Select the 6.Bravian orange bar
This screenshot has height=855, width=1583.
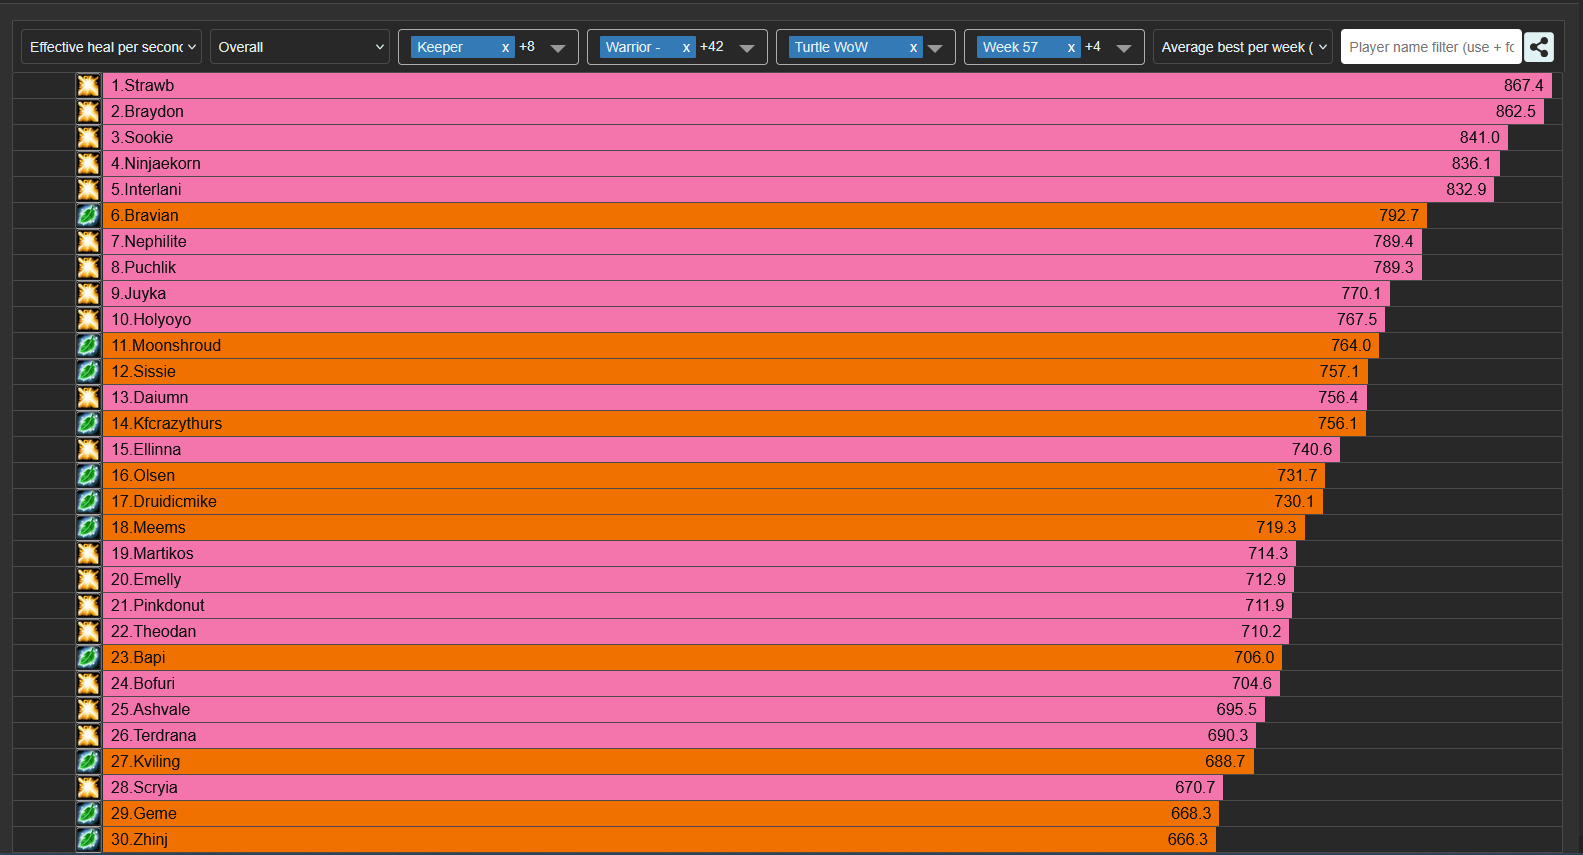765,216
